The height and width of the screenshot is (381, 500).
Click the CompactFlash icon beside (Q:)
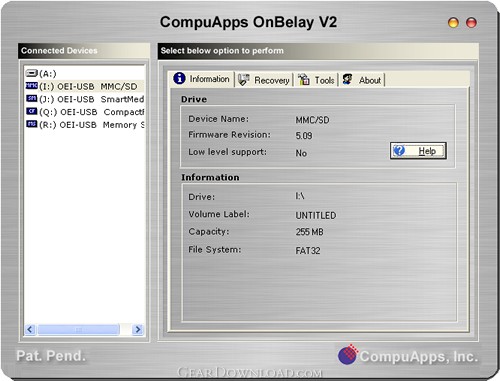[32, 111]
